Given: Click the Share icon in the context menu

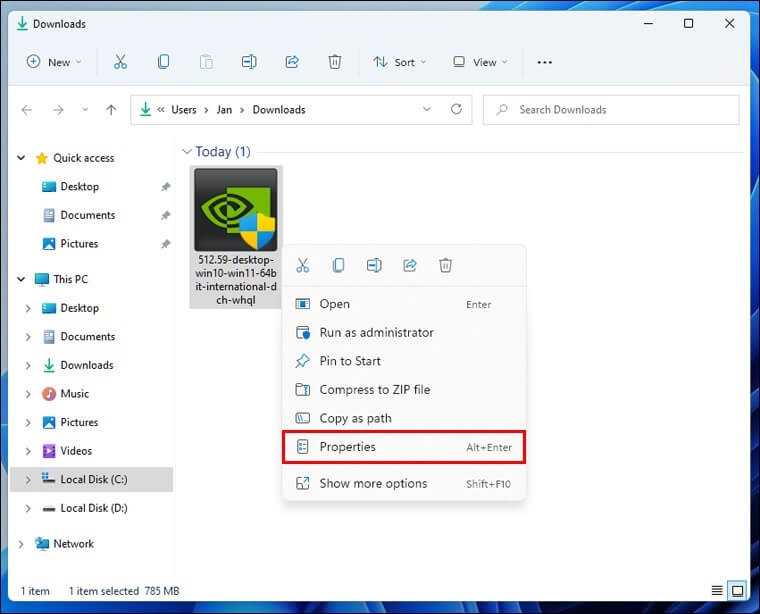Looking at the screenshot, I should (x=410, y=265).
